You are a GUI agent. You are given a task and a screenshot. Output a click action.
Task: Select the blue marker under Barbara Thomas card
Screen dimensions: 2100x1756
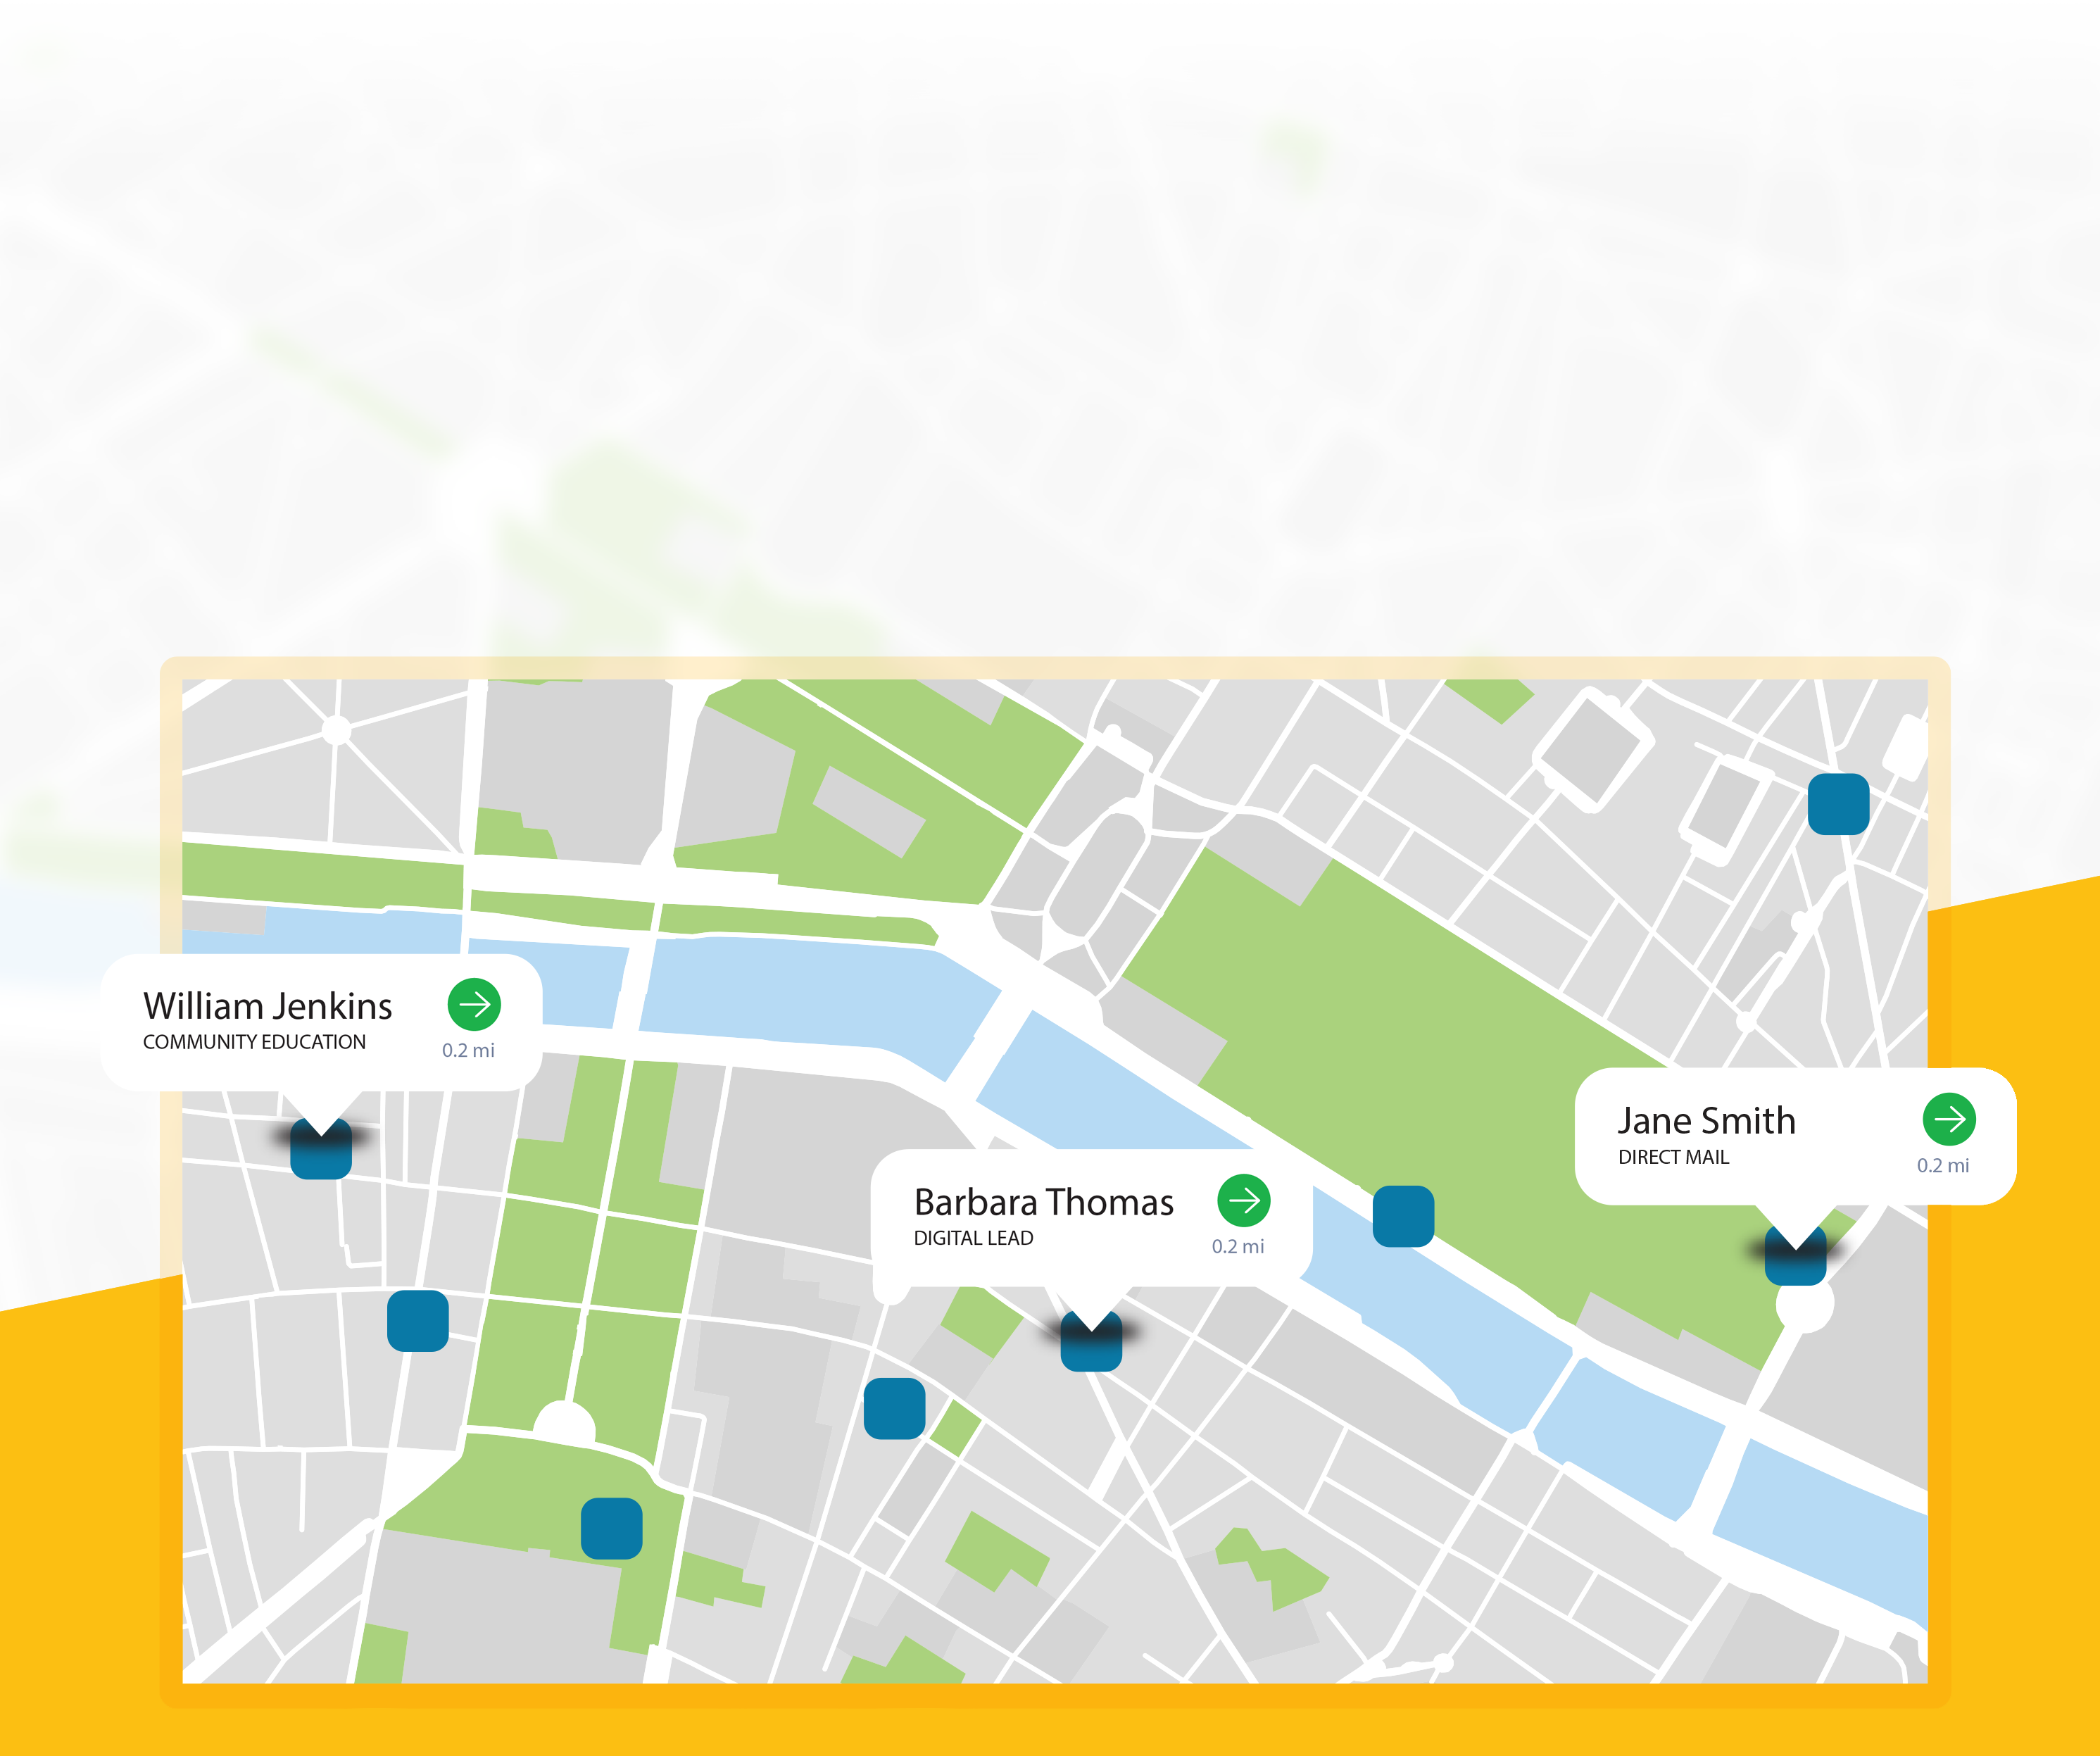[x=1091, y=1342]
